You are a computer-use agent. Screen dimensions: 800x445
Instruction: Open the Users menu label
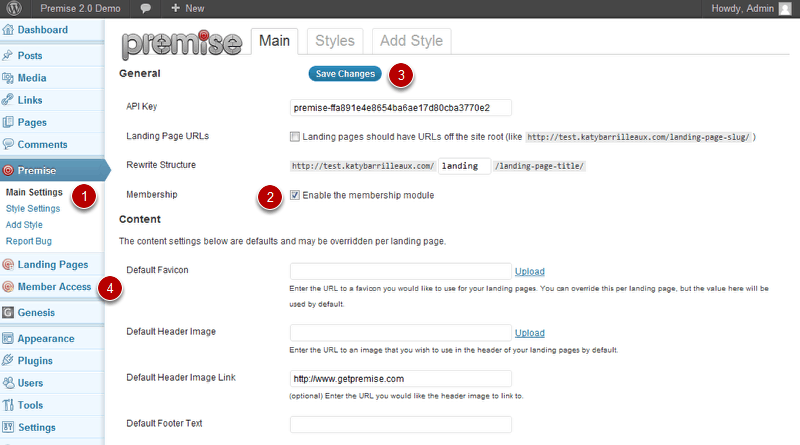tap(31, 383)
